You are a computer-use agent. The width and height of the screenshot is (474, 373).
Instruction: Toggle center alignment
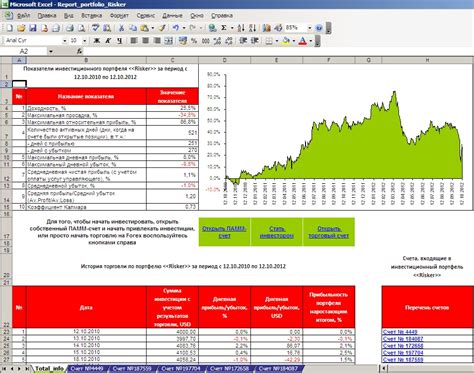point(145,41)
